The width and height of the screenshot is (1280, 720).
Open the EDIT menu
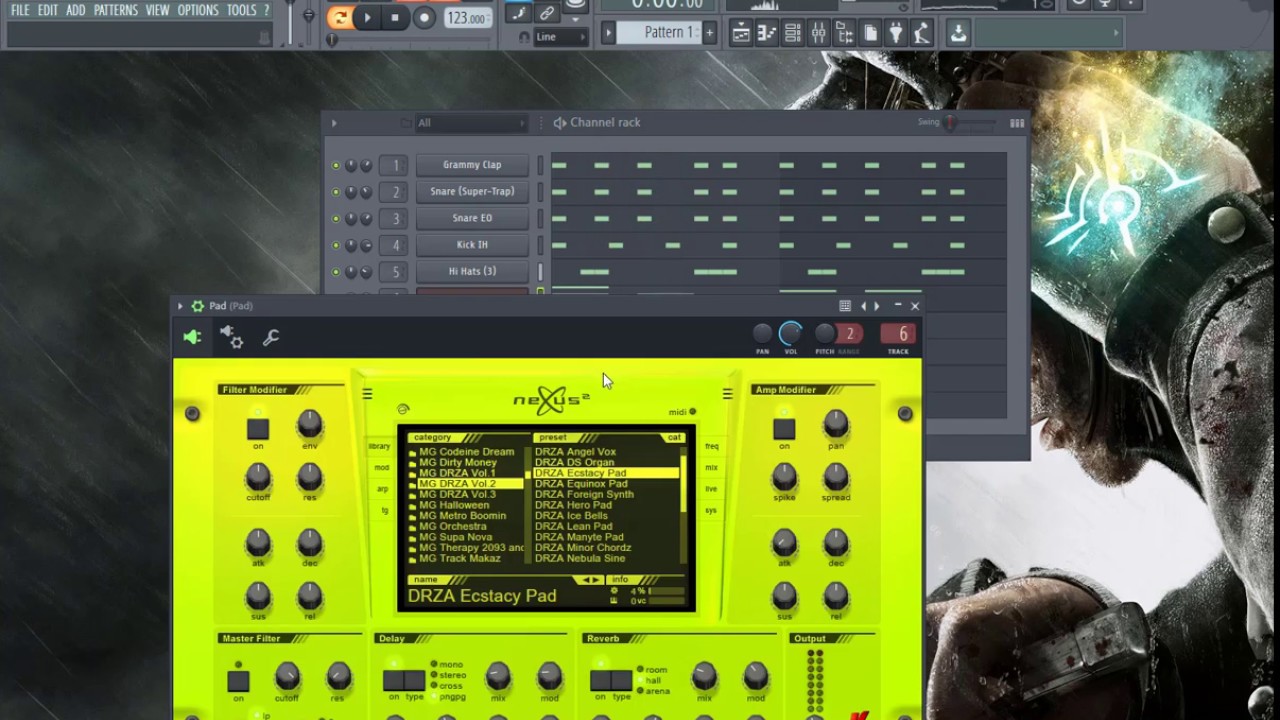pos(48,10)
